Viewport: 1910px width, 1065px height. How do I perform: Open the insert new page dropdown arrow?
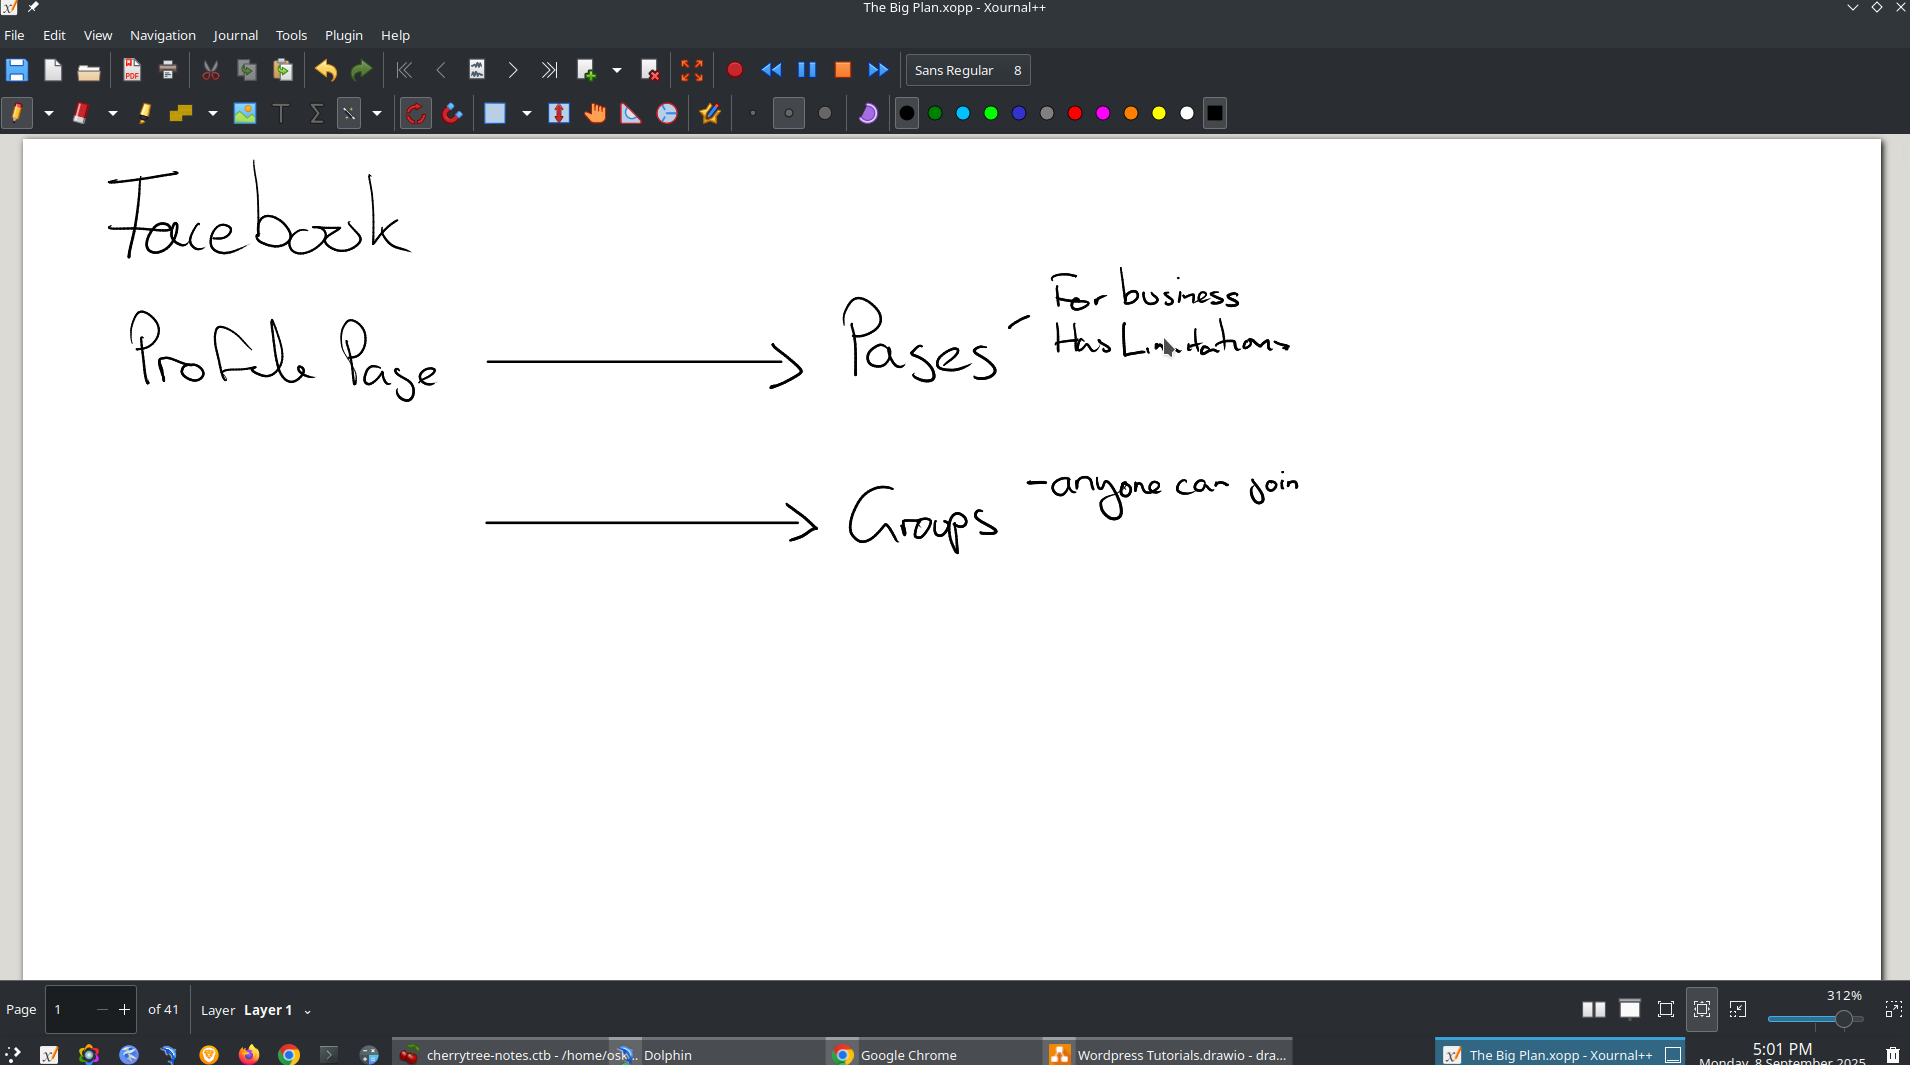pyautogui.click(x=617, y=70)
